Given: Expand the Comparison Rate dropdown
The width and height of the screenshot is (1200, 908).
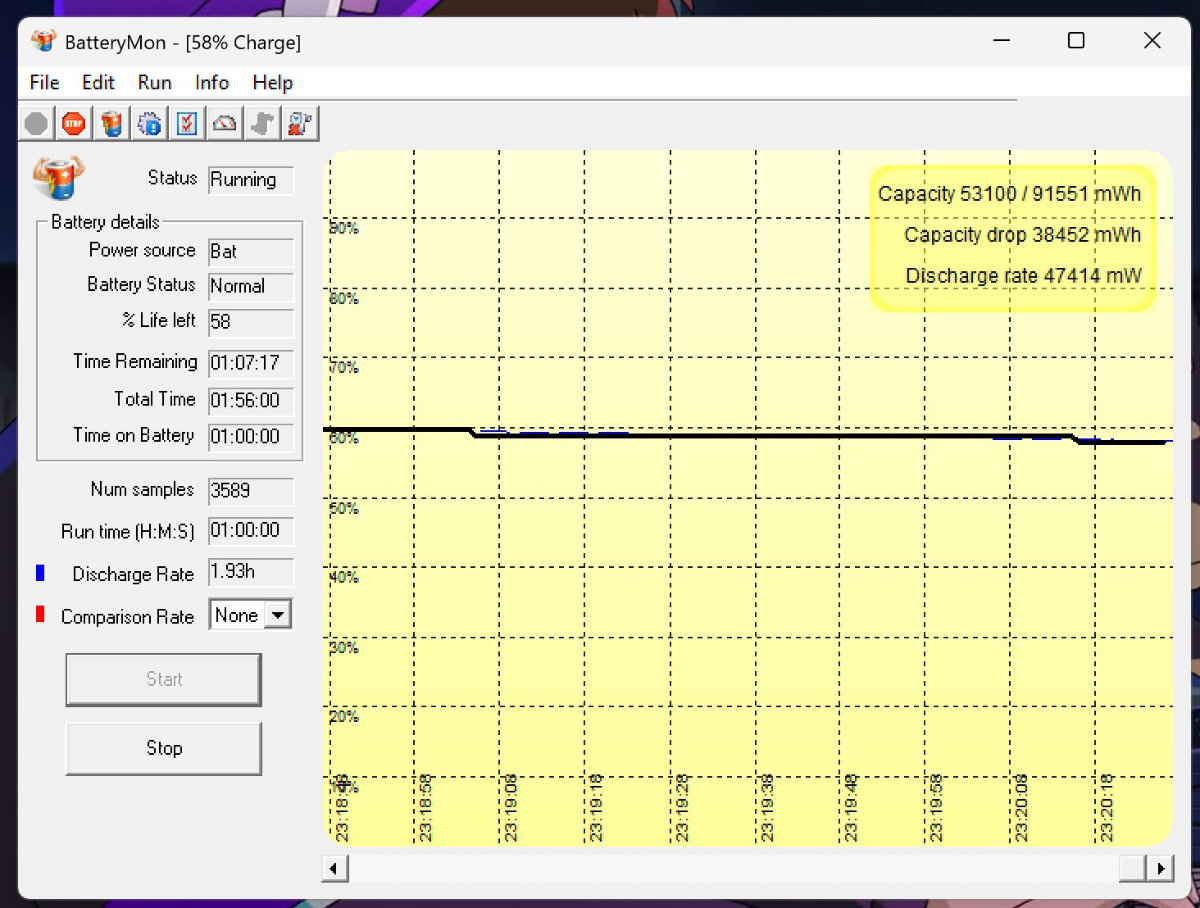Looking at the screenshot, I should tap(280, 615).
